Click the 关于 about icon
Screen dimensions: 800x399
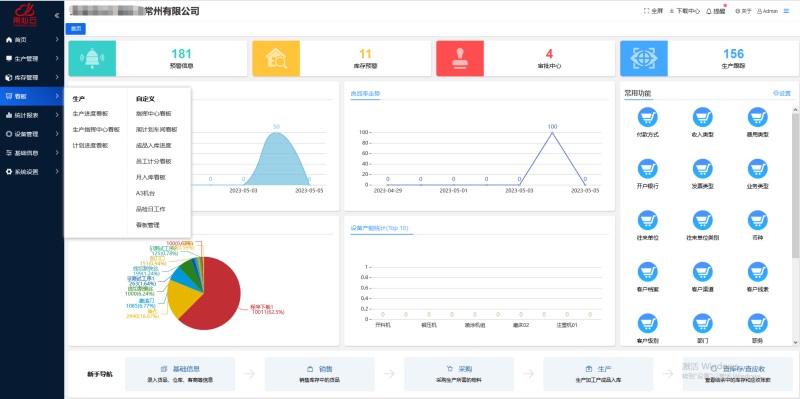point(743,11)
